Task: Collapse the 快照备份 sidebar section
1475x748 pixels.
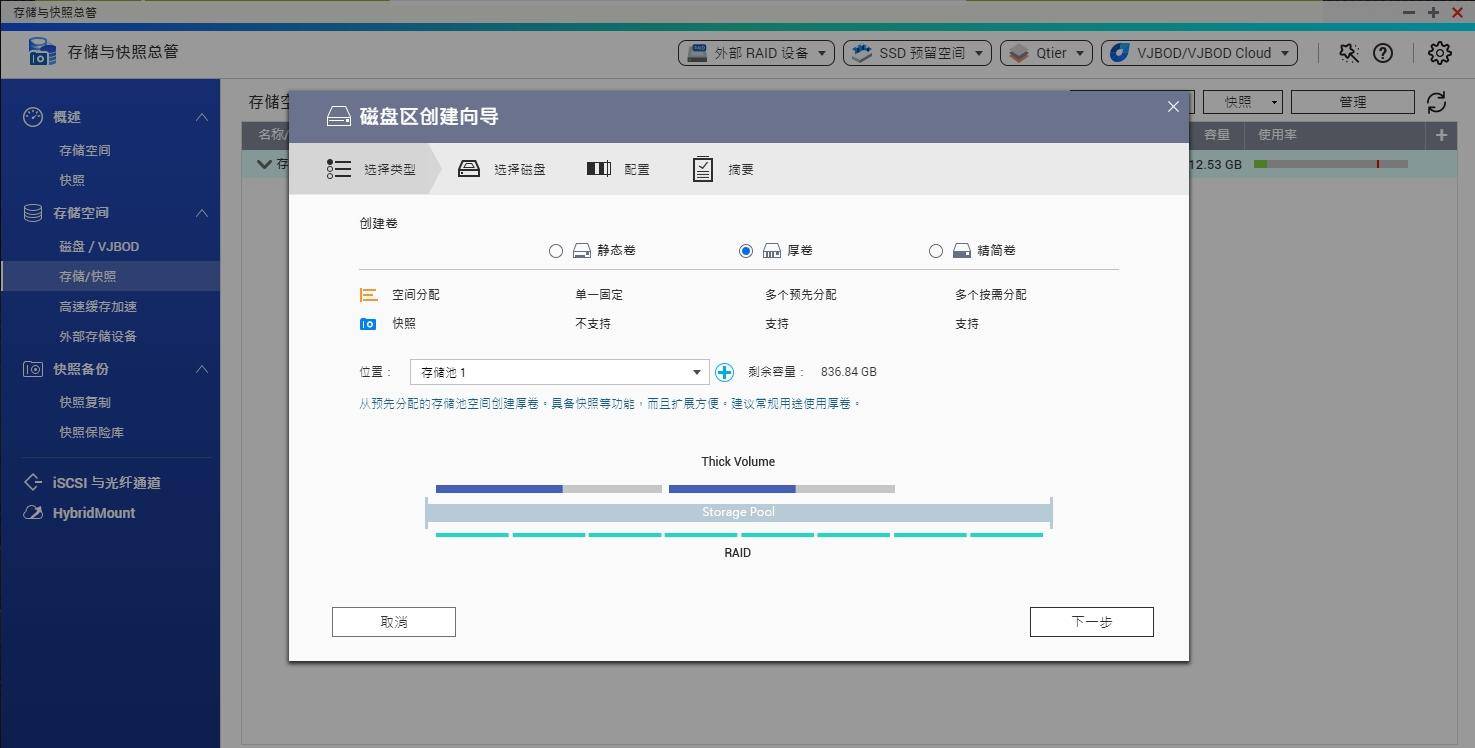Action: [x=202, y=368]
